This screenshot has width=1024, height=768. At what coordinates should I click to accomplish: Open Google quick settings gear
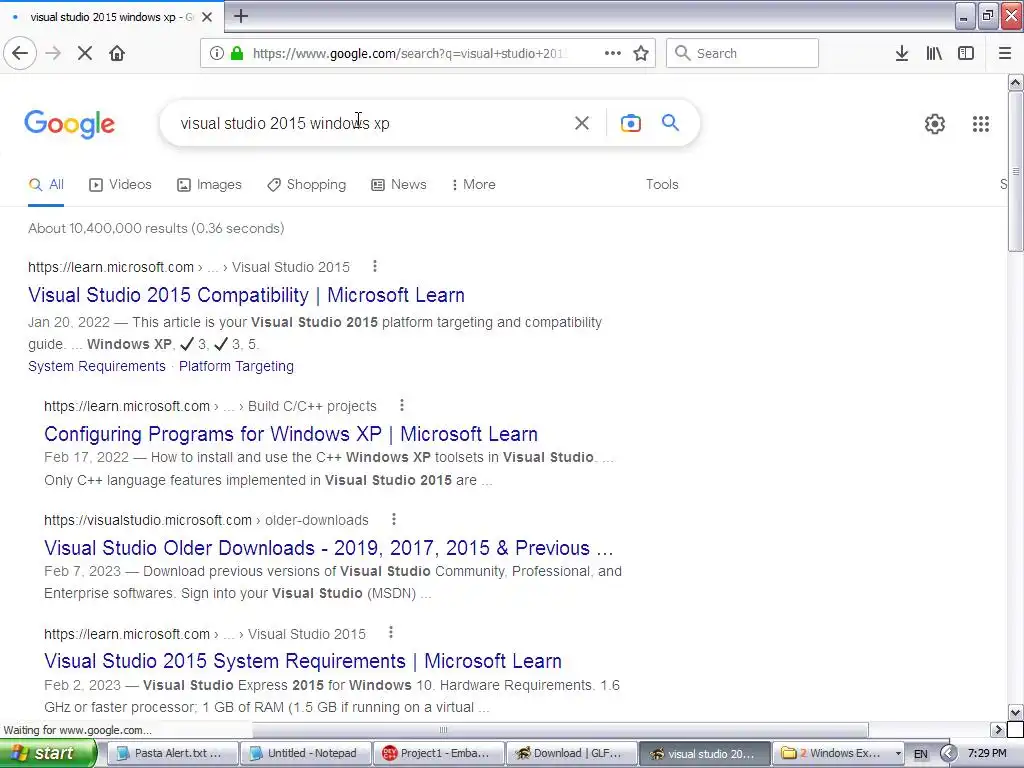pos(935,123)
